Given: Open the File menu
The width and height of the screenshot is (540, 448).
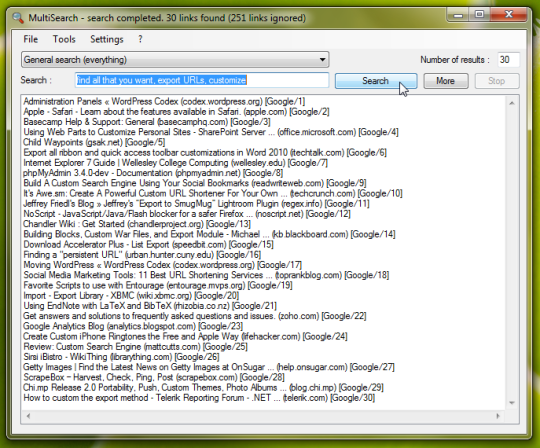Looking at the screenshot, I should (31, 39).
